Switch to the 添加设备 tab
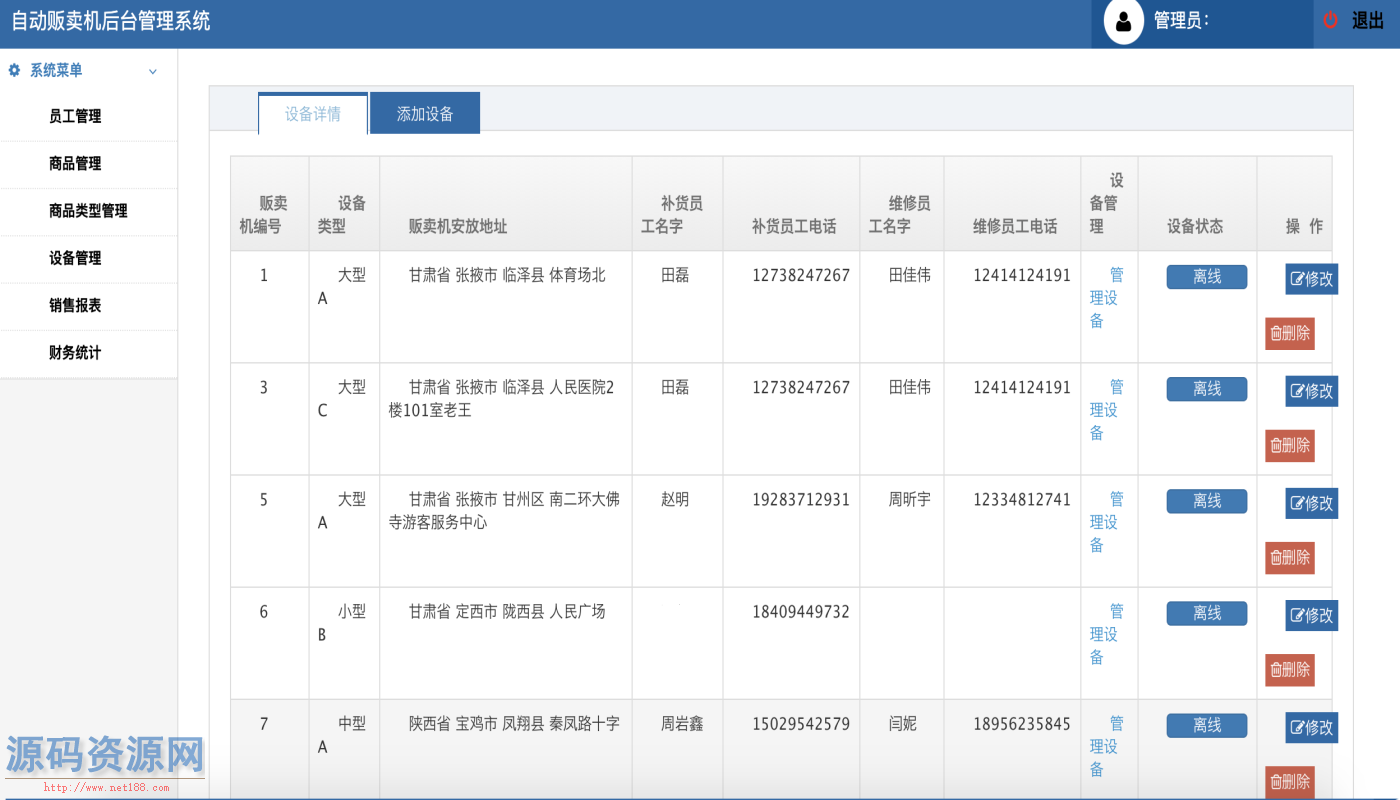This screenshot has height=800, width=1400. pos(425,114)
